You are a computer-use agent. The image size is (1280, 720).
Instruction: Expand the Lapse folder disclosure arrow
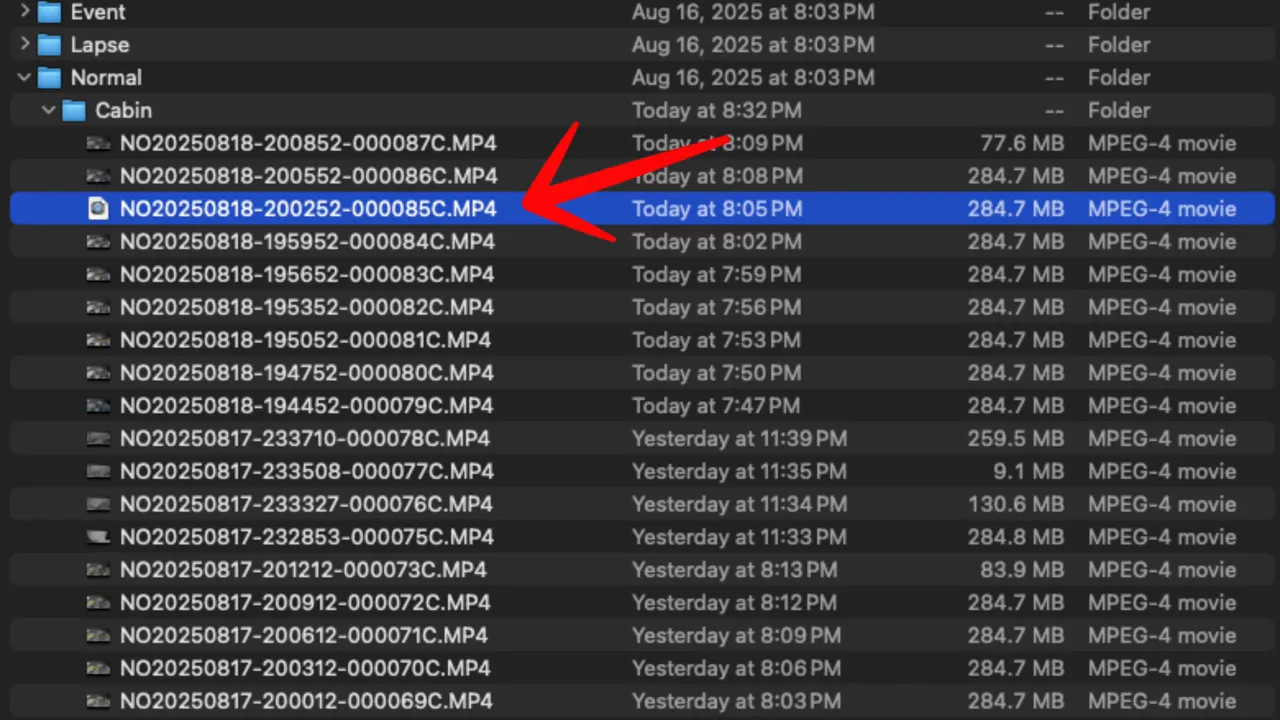tap(25, 45)
